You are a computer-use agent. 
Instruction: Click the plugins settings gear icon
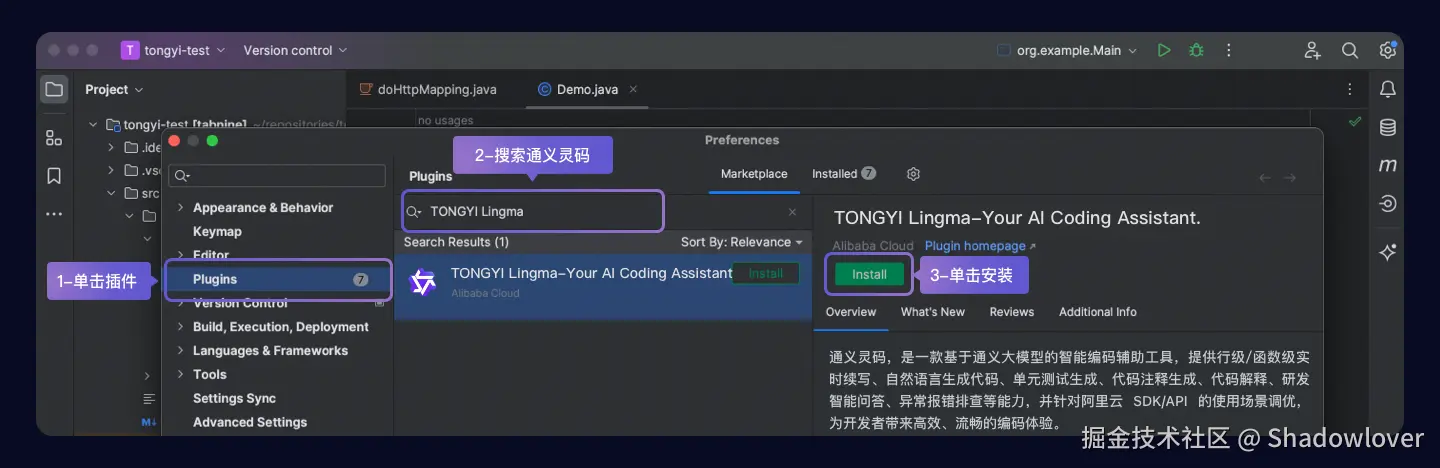[x=913, y=174]
